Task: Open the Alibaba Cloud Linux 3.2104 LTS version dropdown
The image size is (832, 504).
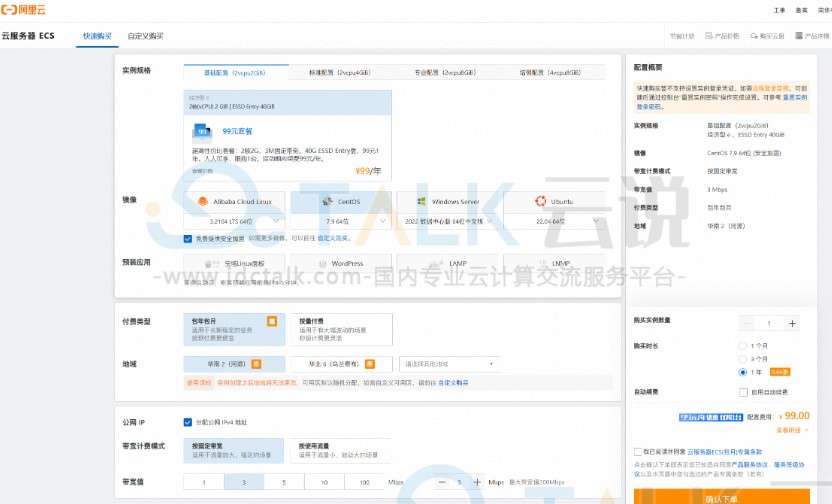Action: click(234, 221)
